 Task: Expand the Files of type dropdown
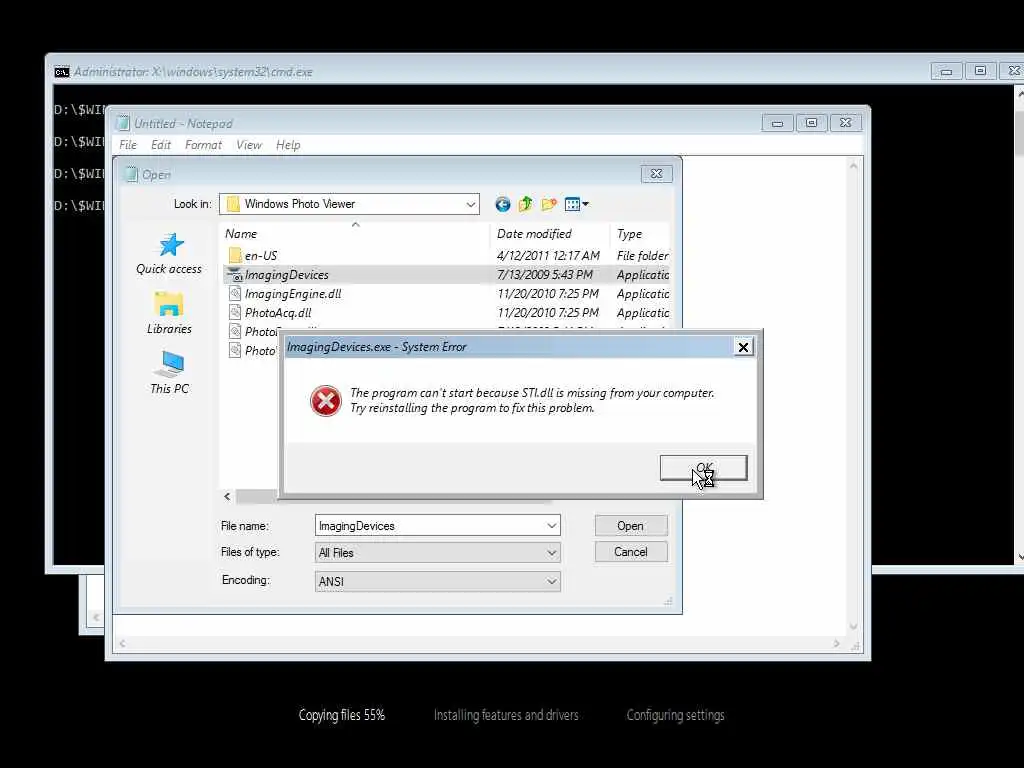(551, 553)
